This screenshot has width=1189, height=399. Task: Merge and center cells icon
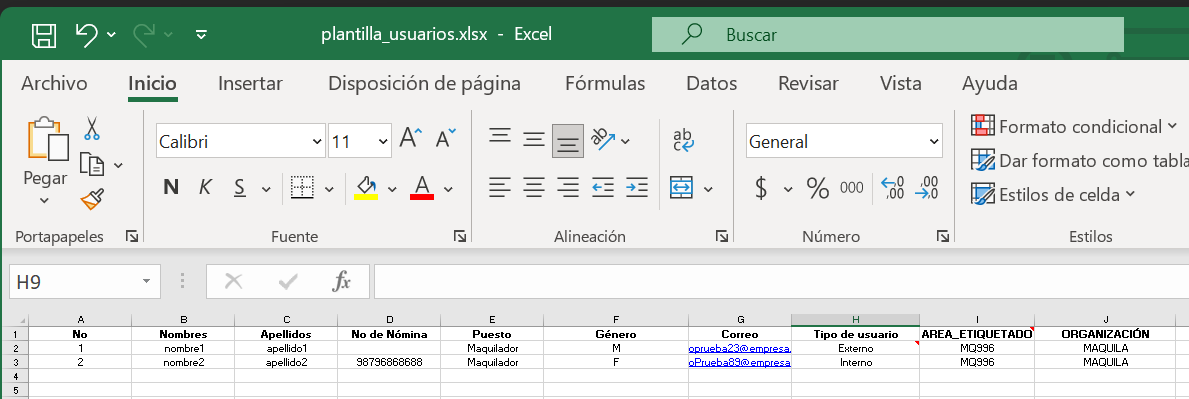coord(681,187)
